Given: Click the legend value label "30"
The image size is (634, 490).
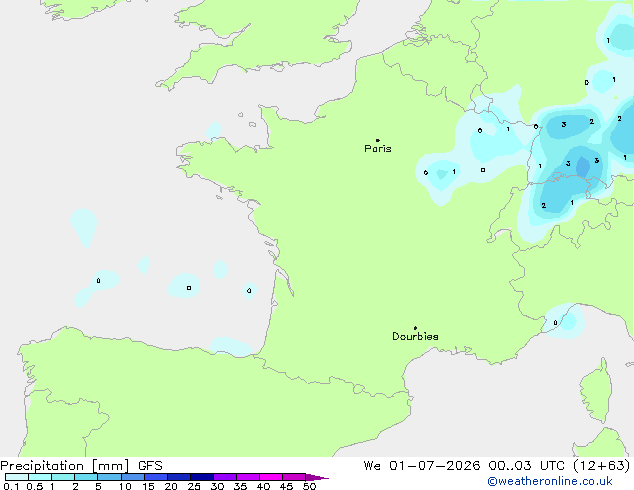Looking at the screenshot, I should [217, 486].
